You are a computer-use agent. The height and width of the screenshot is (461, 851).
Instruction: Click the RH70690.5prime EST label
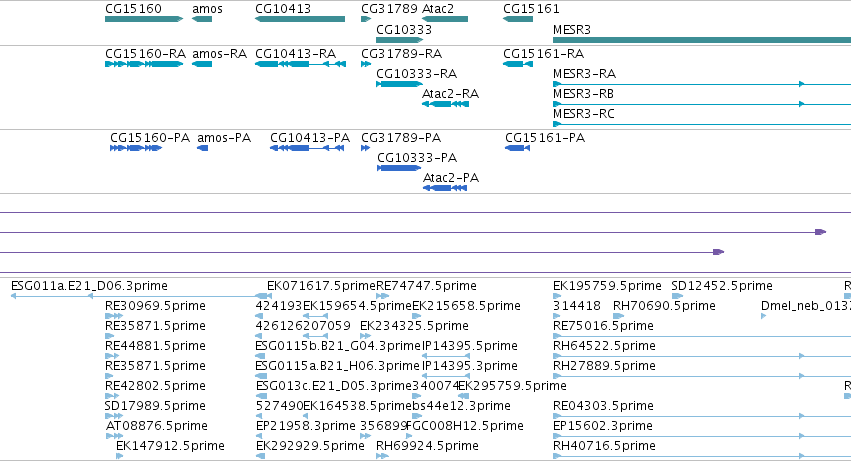click(x=664, y=306)
